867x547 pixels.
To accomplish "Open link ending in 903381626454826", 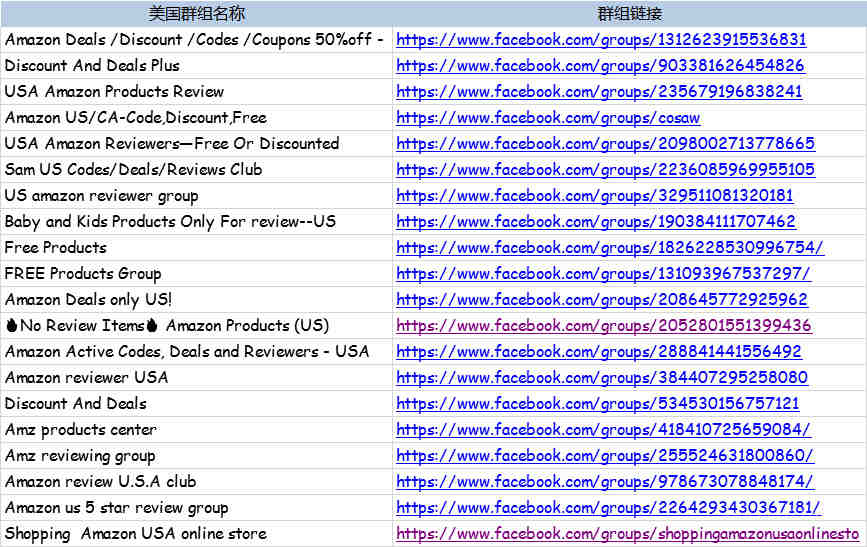I will 600,66.
